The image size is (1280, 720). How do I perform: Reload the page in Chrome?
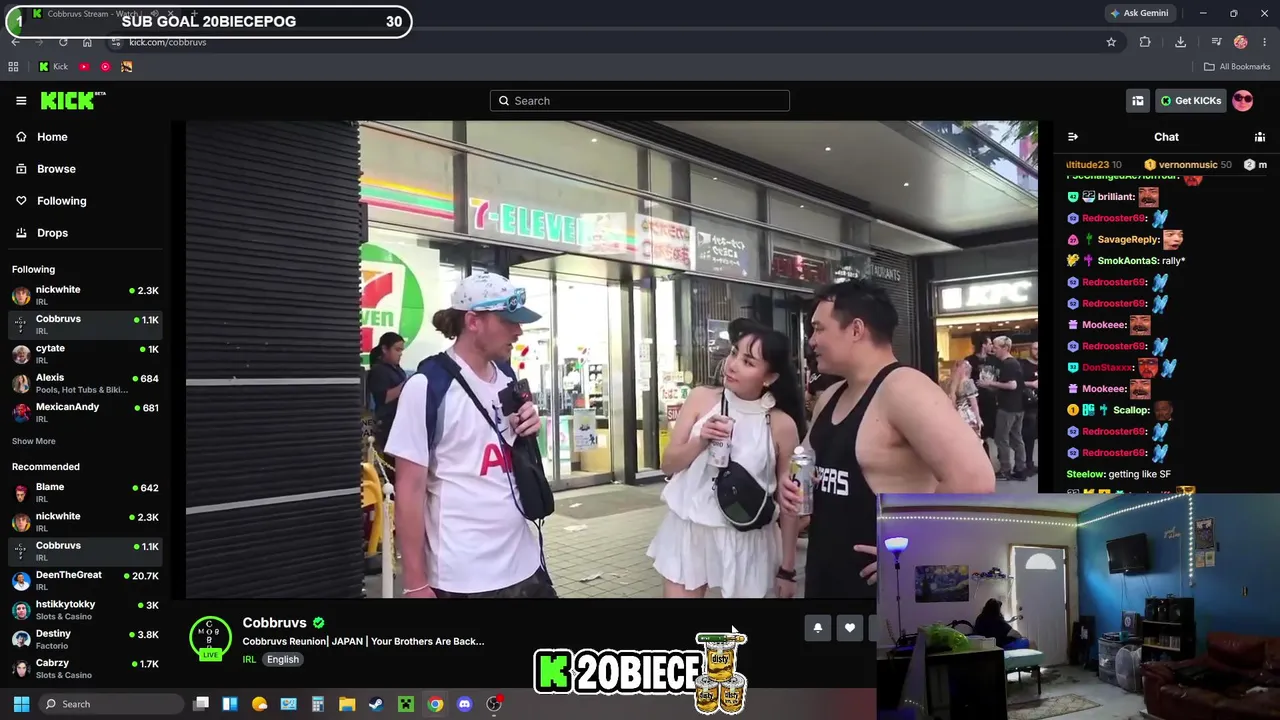pos(63,42)
